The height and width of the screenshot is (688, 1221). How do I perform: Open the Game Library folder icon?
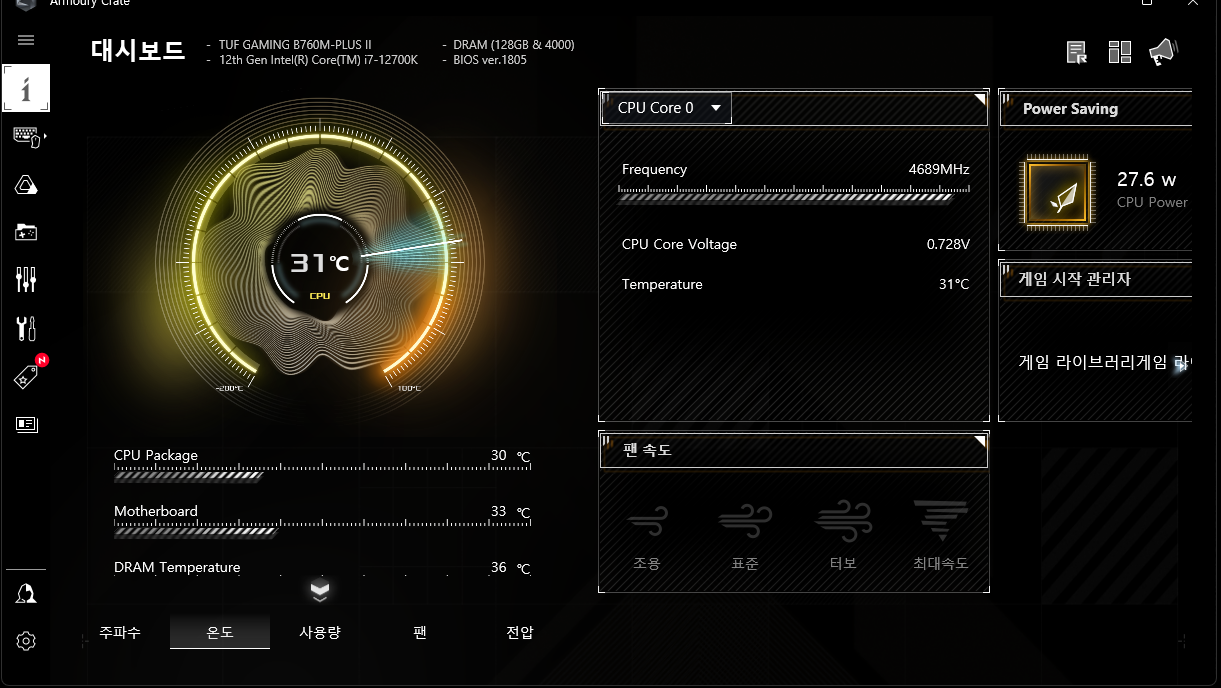coord(27,232)
